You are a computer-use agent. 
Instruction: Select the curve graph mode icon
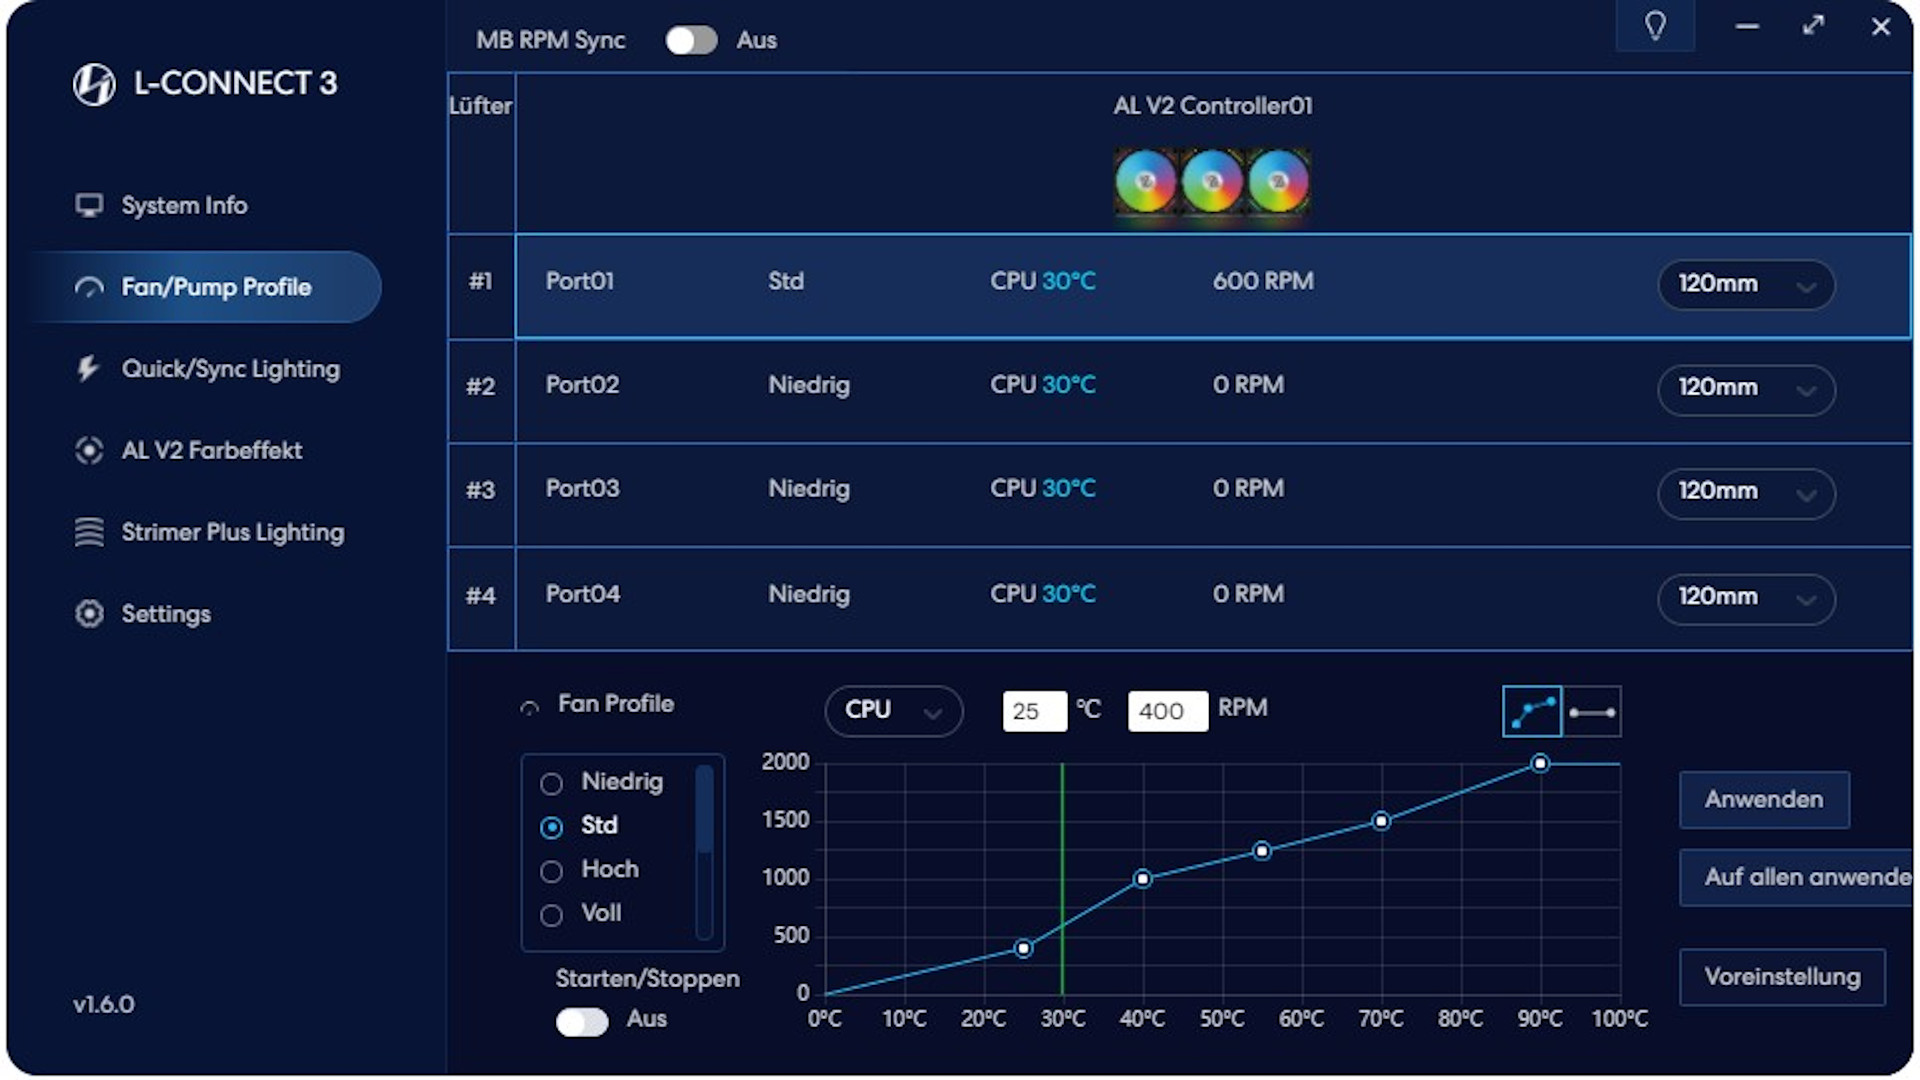click(x=1532, y=712)
